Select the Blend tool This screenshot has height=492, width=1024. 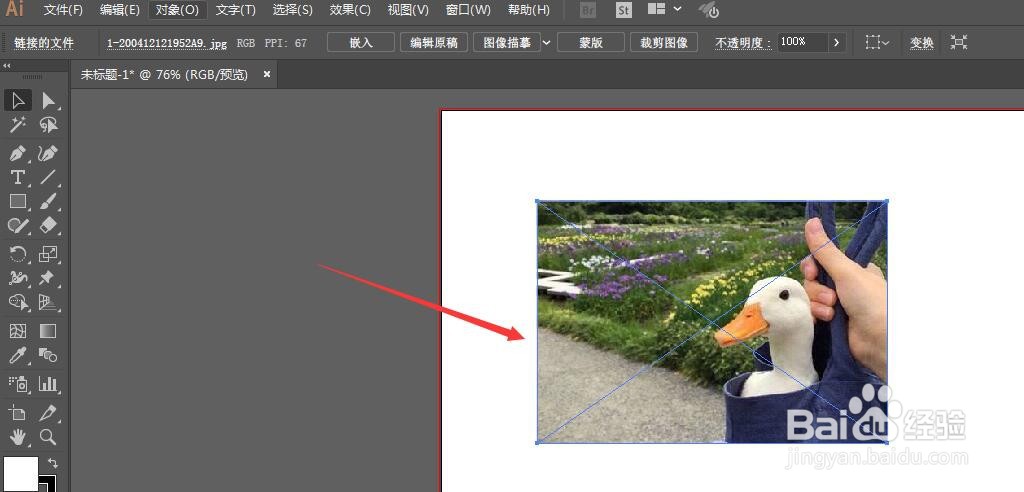click(48, 355)
